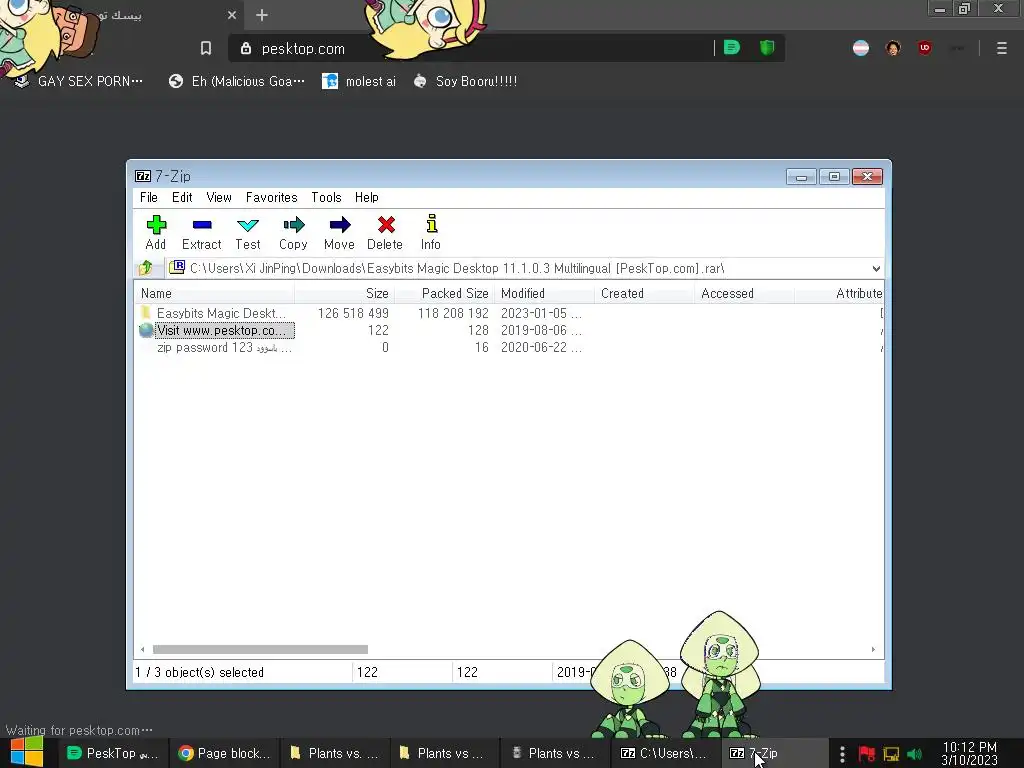Open the Eh (Malicious Goa... bookmark

tap(237, 81)
